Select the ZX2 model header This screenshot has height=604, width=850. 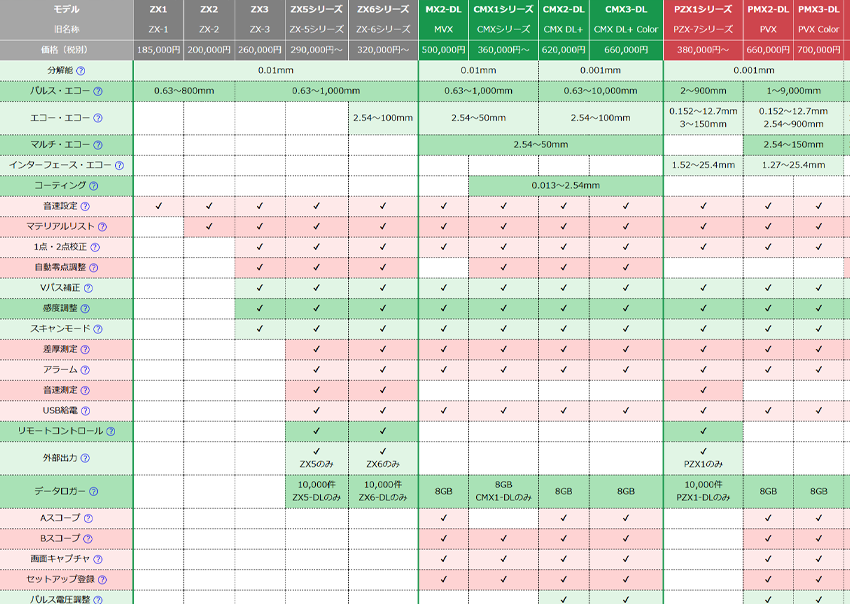[x=209, y=9]
